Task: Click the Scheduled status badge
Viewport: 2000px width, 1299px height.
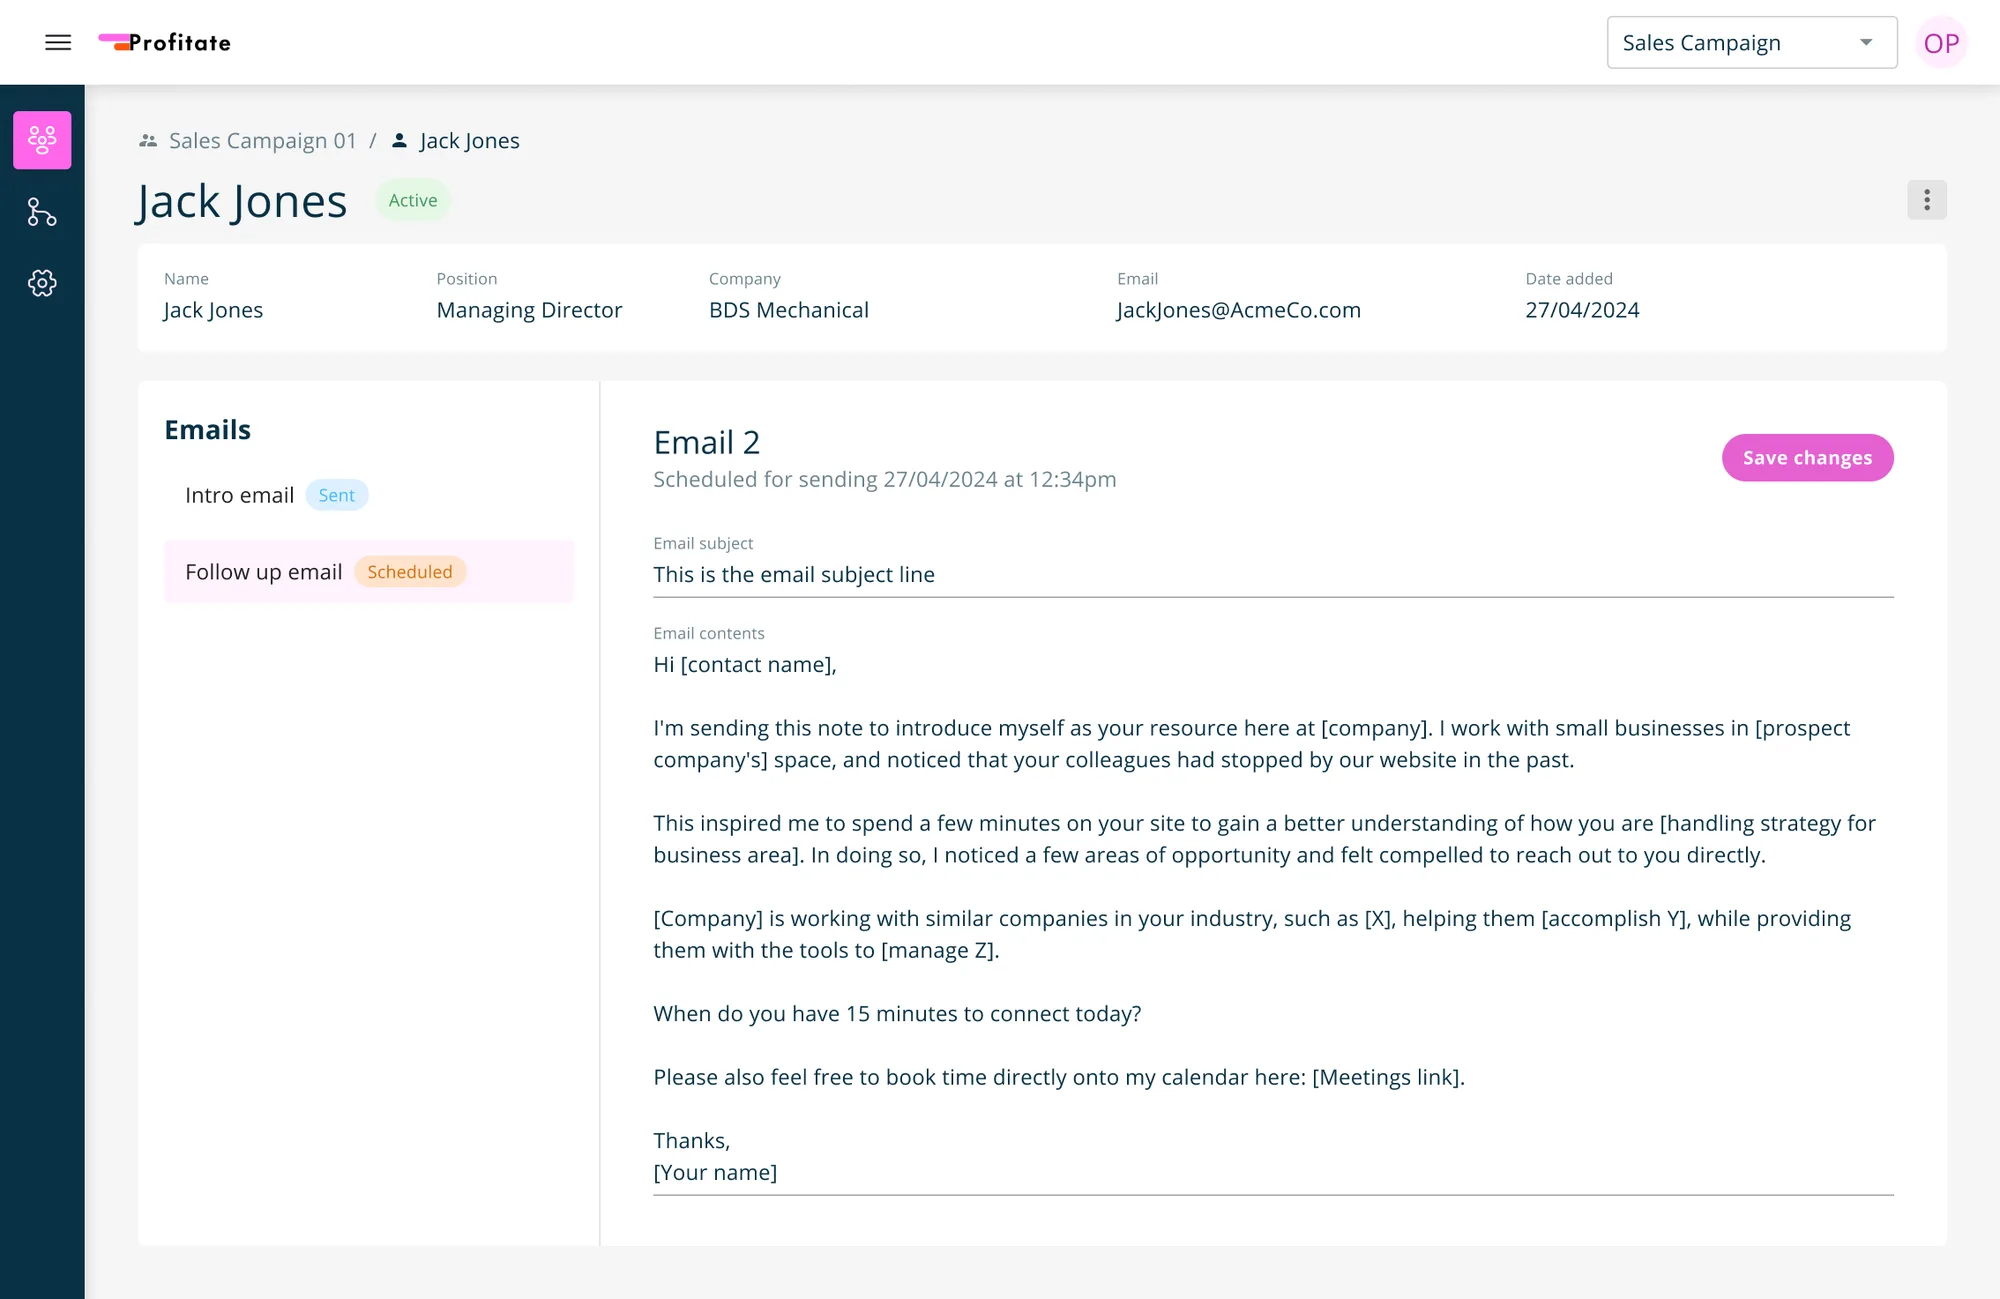Action: pos(409,572)
